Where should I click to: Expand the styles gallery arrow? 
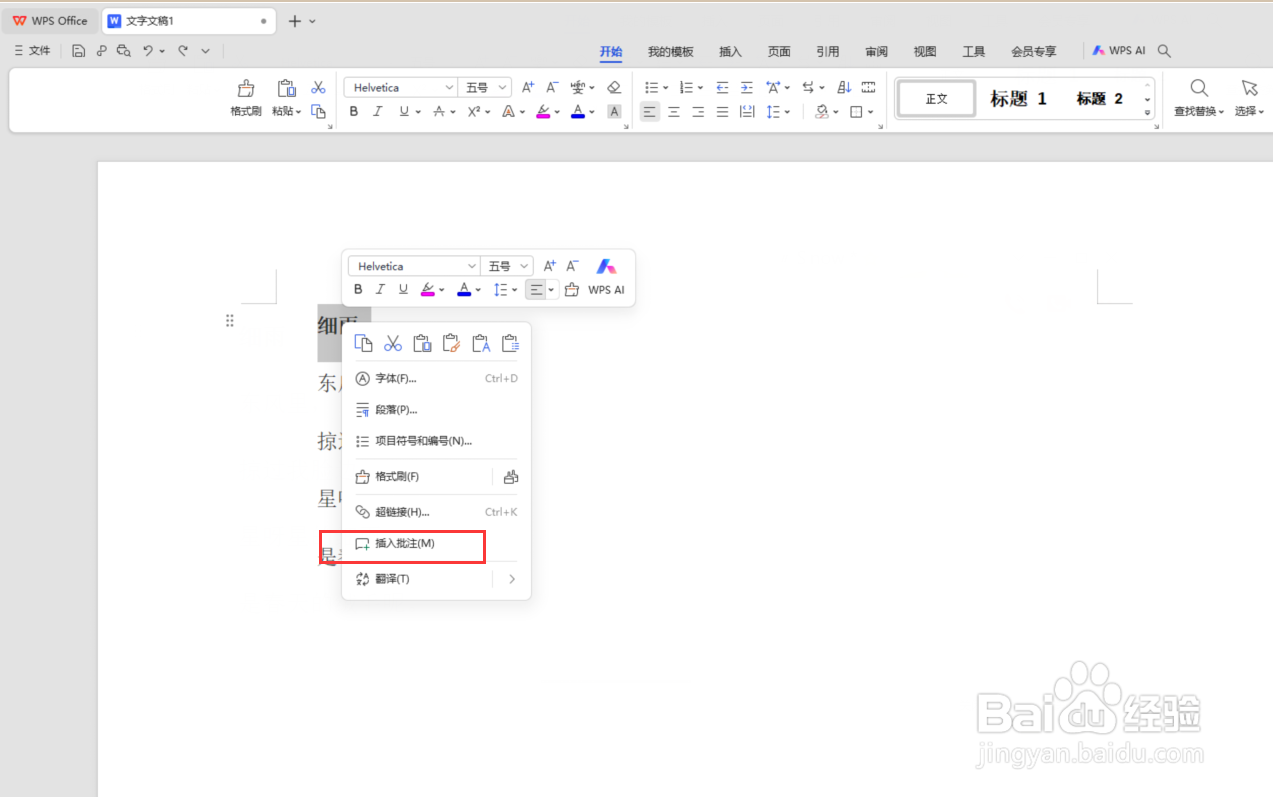point(1147,112)
